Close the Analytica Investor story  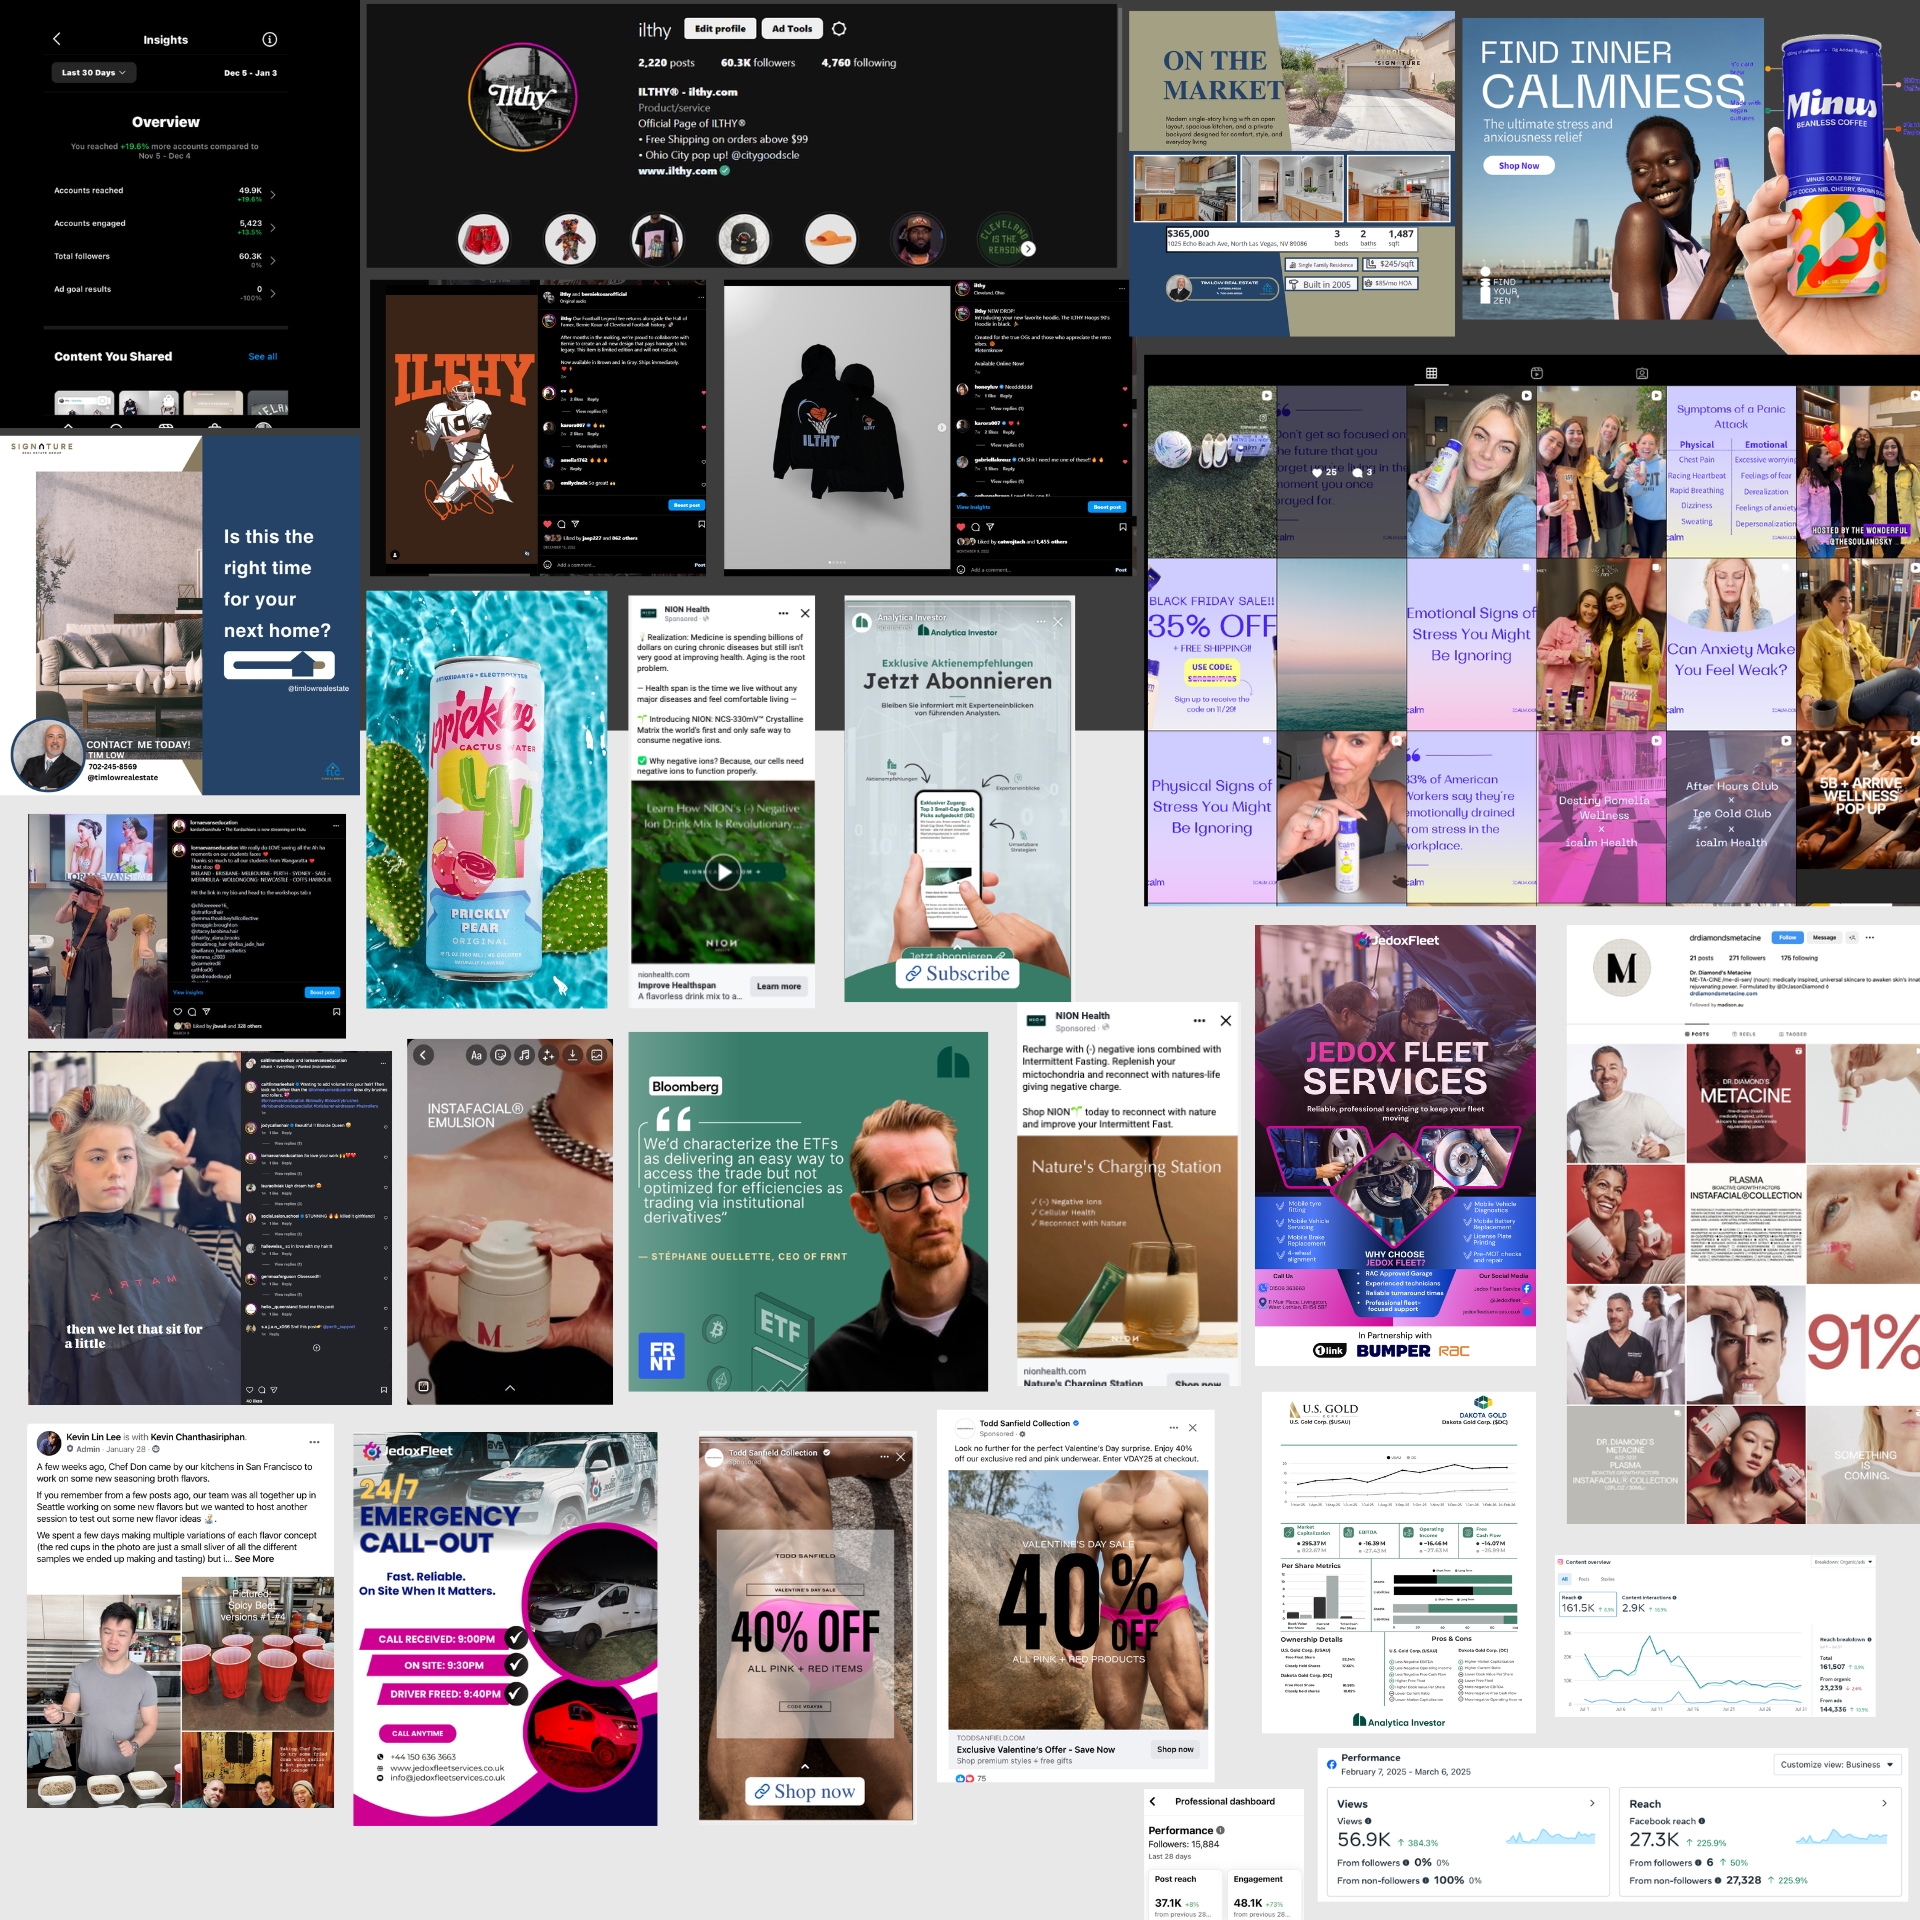[1058, 622]
